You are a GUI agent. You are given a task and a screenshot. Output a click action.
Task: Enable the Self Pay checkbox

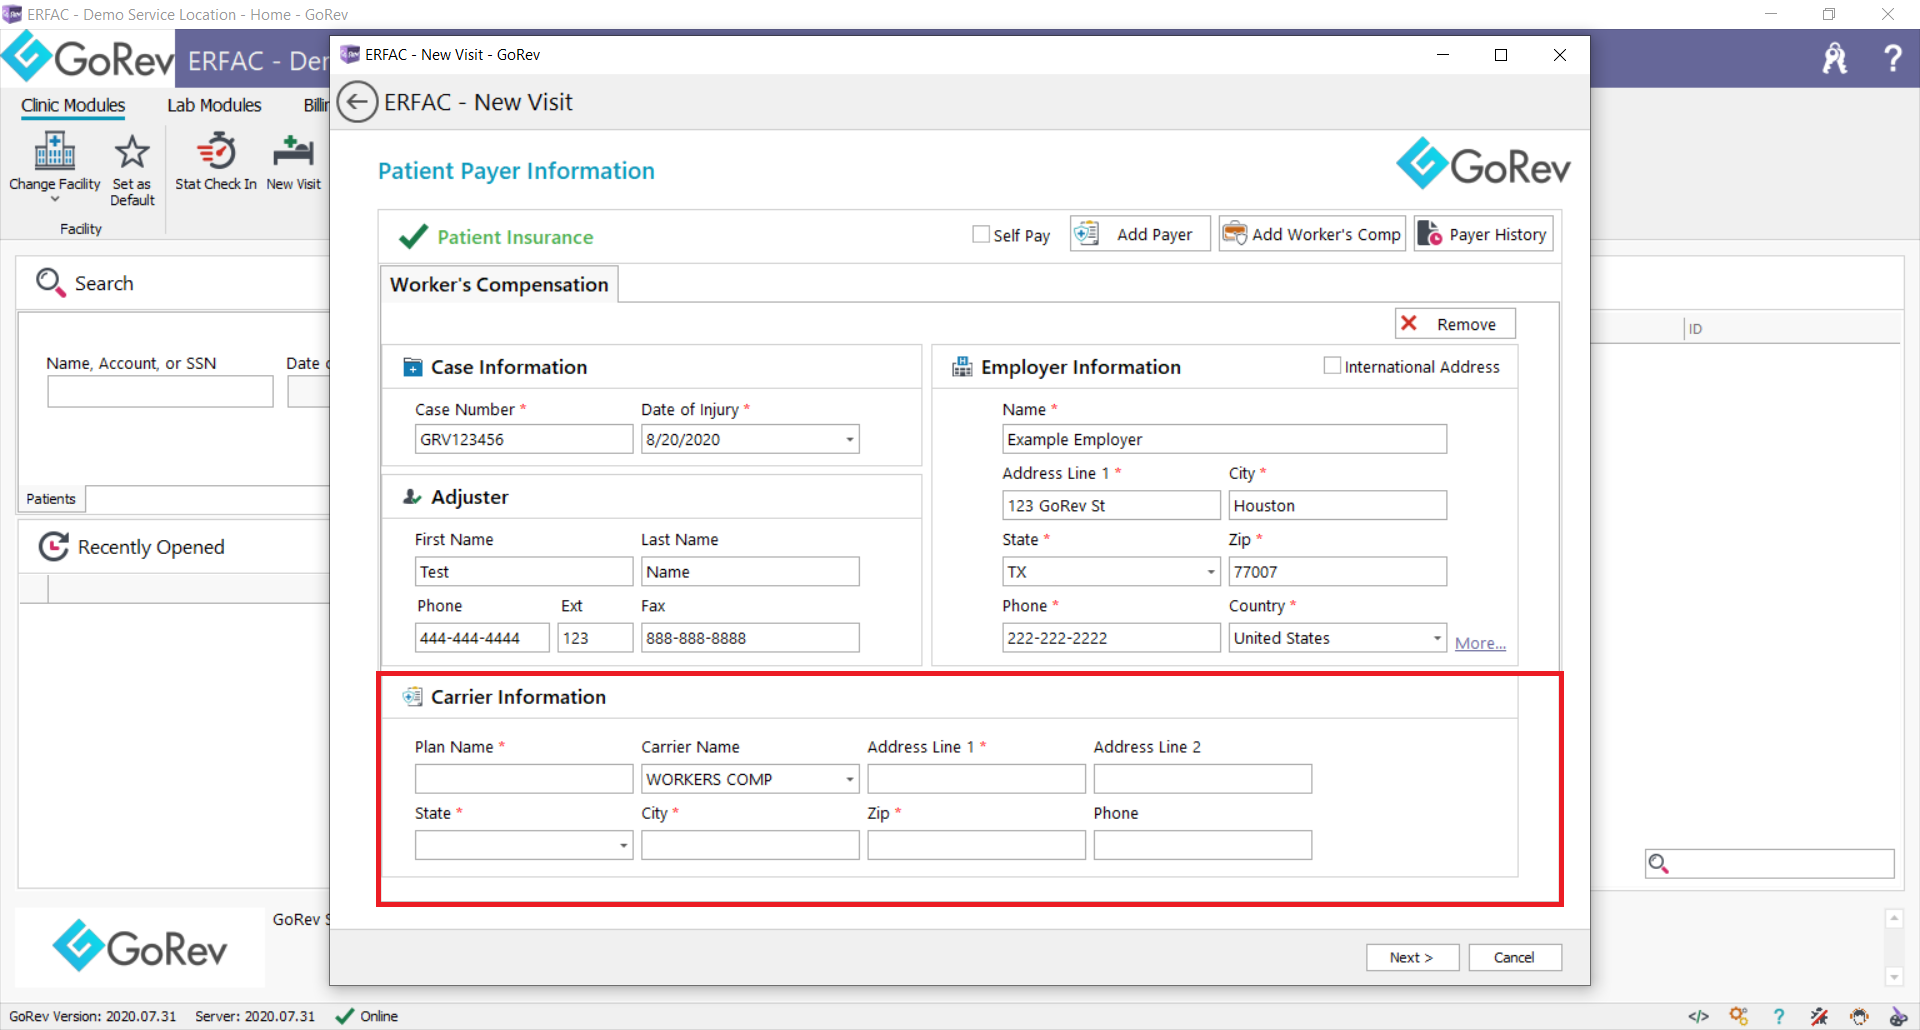tap(981, 234)
